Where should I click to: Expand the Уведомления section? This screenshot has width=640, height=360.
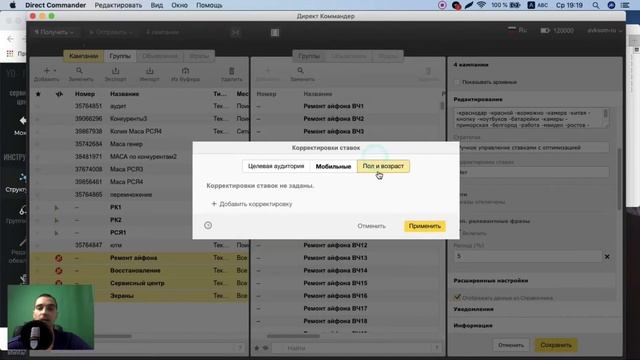pos(473,309)
